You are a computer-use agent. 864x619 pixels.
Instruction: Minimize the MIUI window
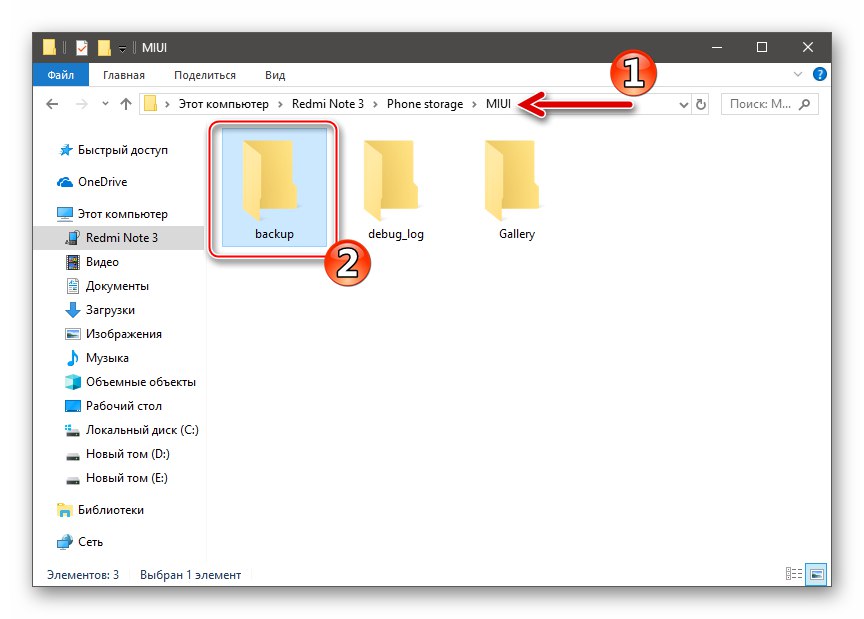[717, 47]
